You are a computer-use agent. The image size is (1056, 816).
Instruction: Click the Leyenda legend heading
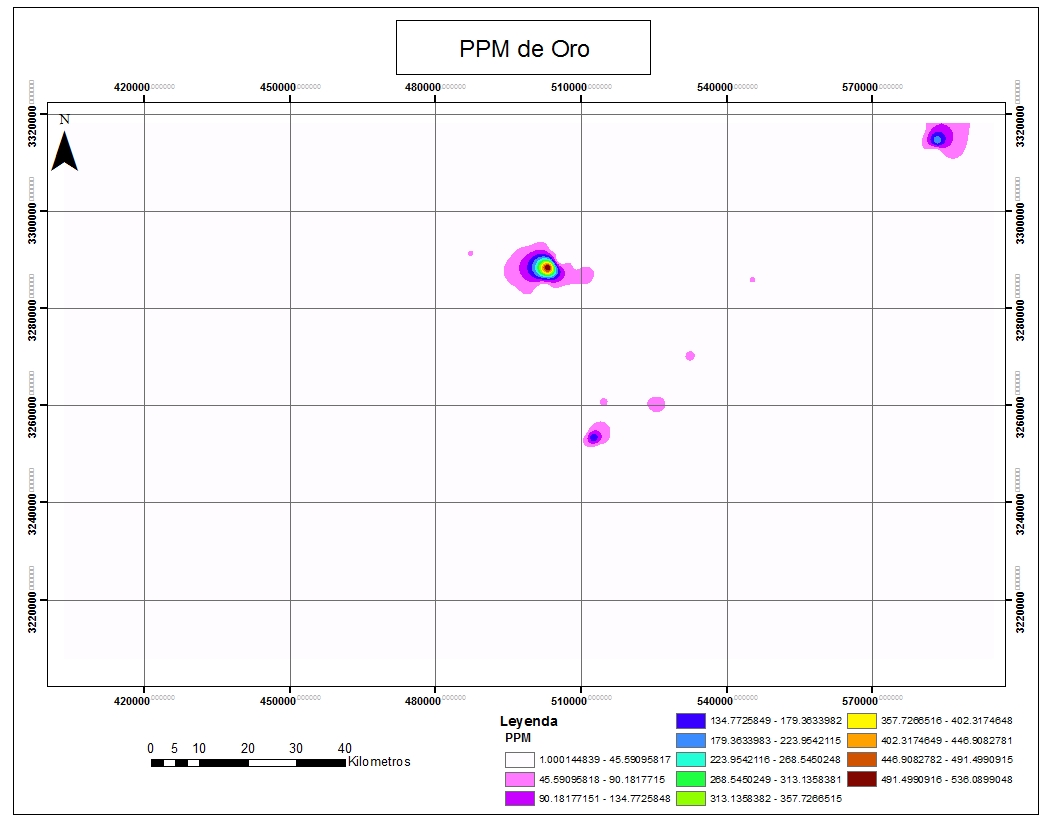point(528,721)
